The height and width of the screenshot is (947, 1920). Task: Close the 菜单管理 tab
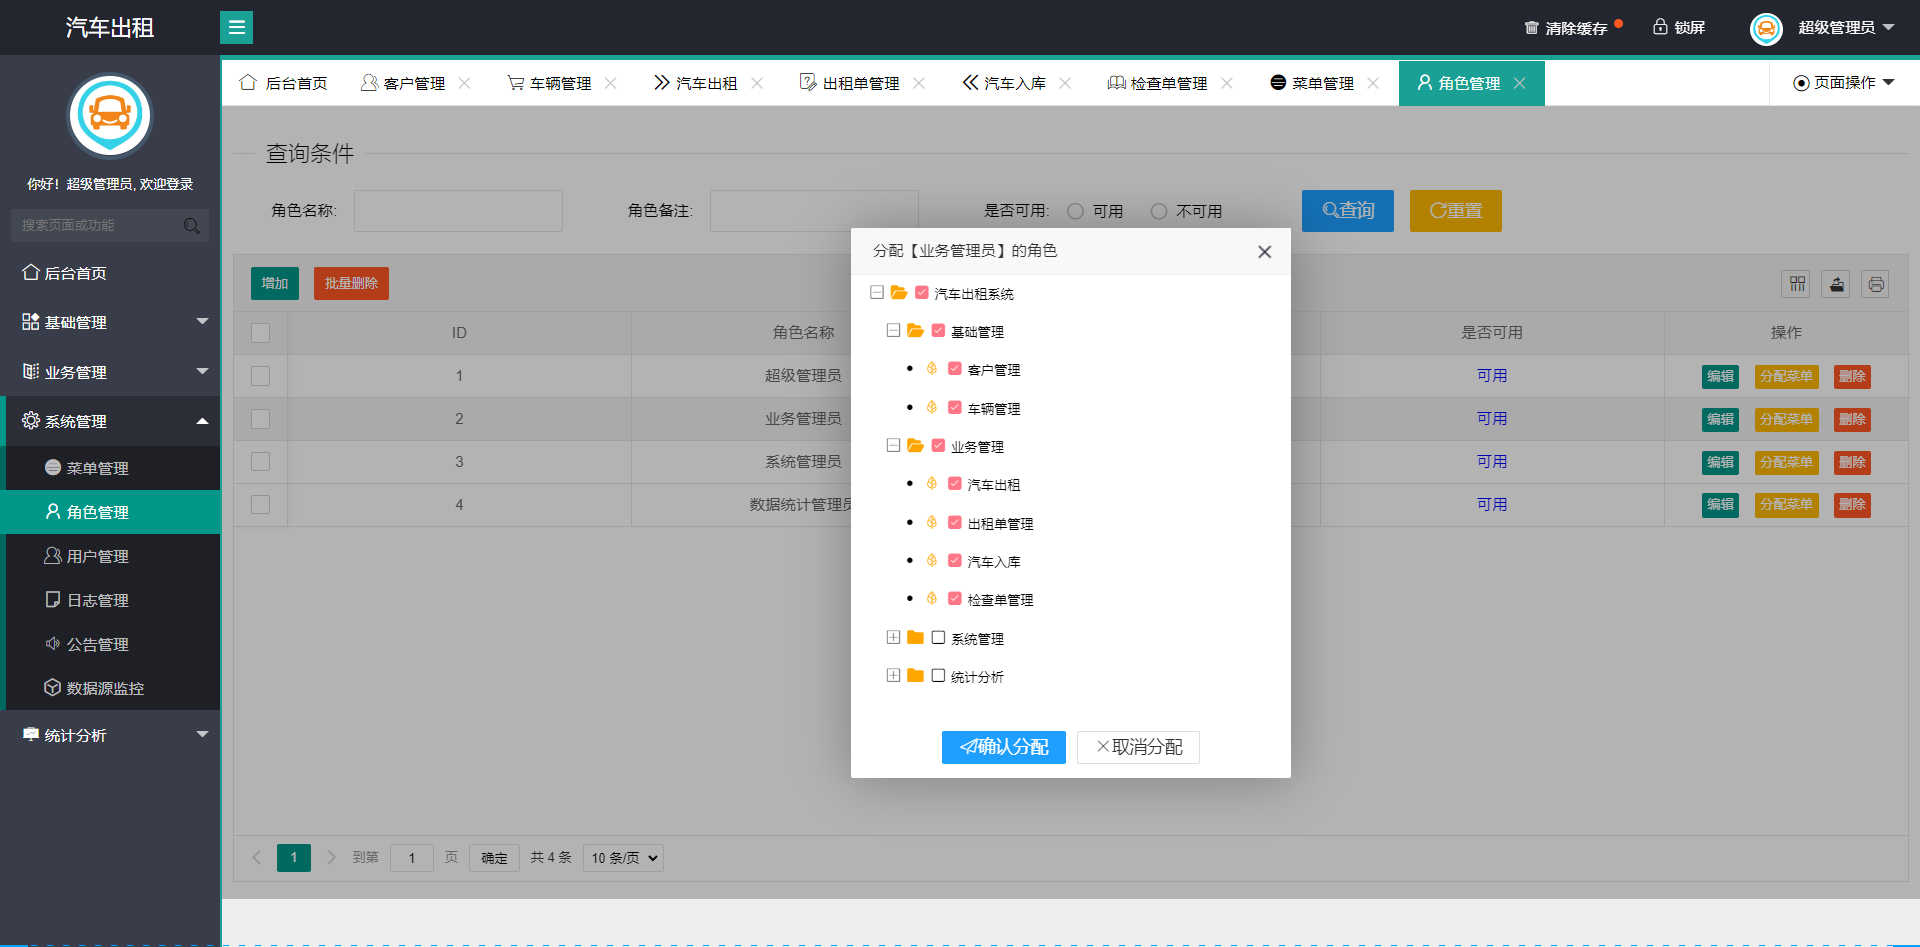[x=1373, y=83]
